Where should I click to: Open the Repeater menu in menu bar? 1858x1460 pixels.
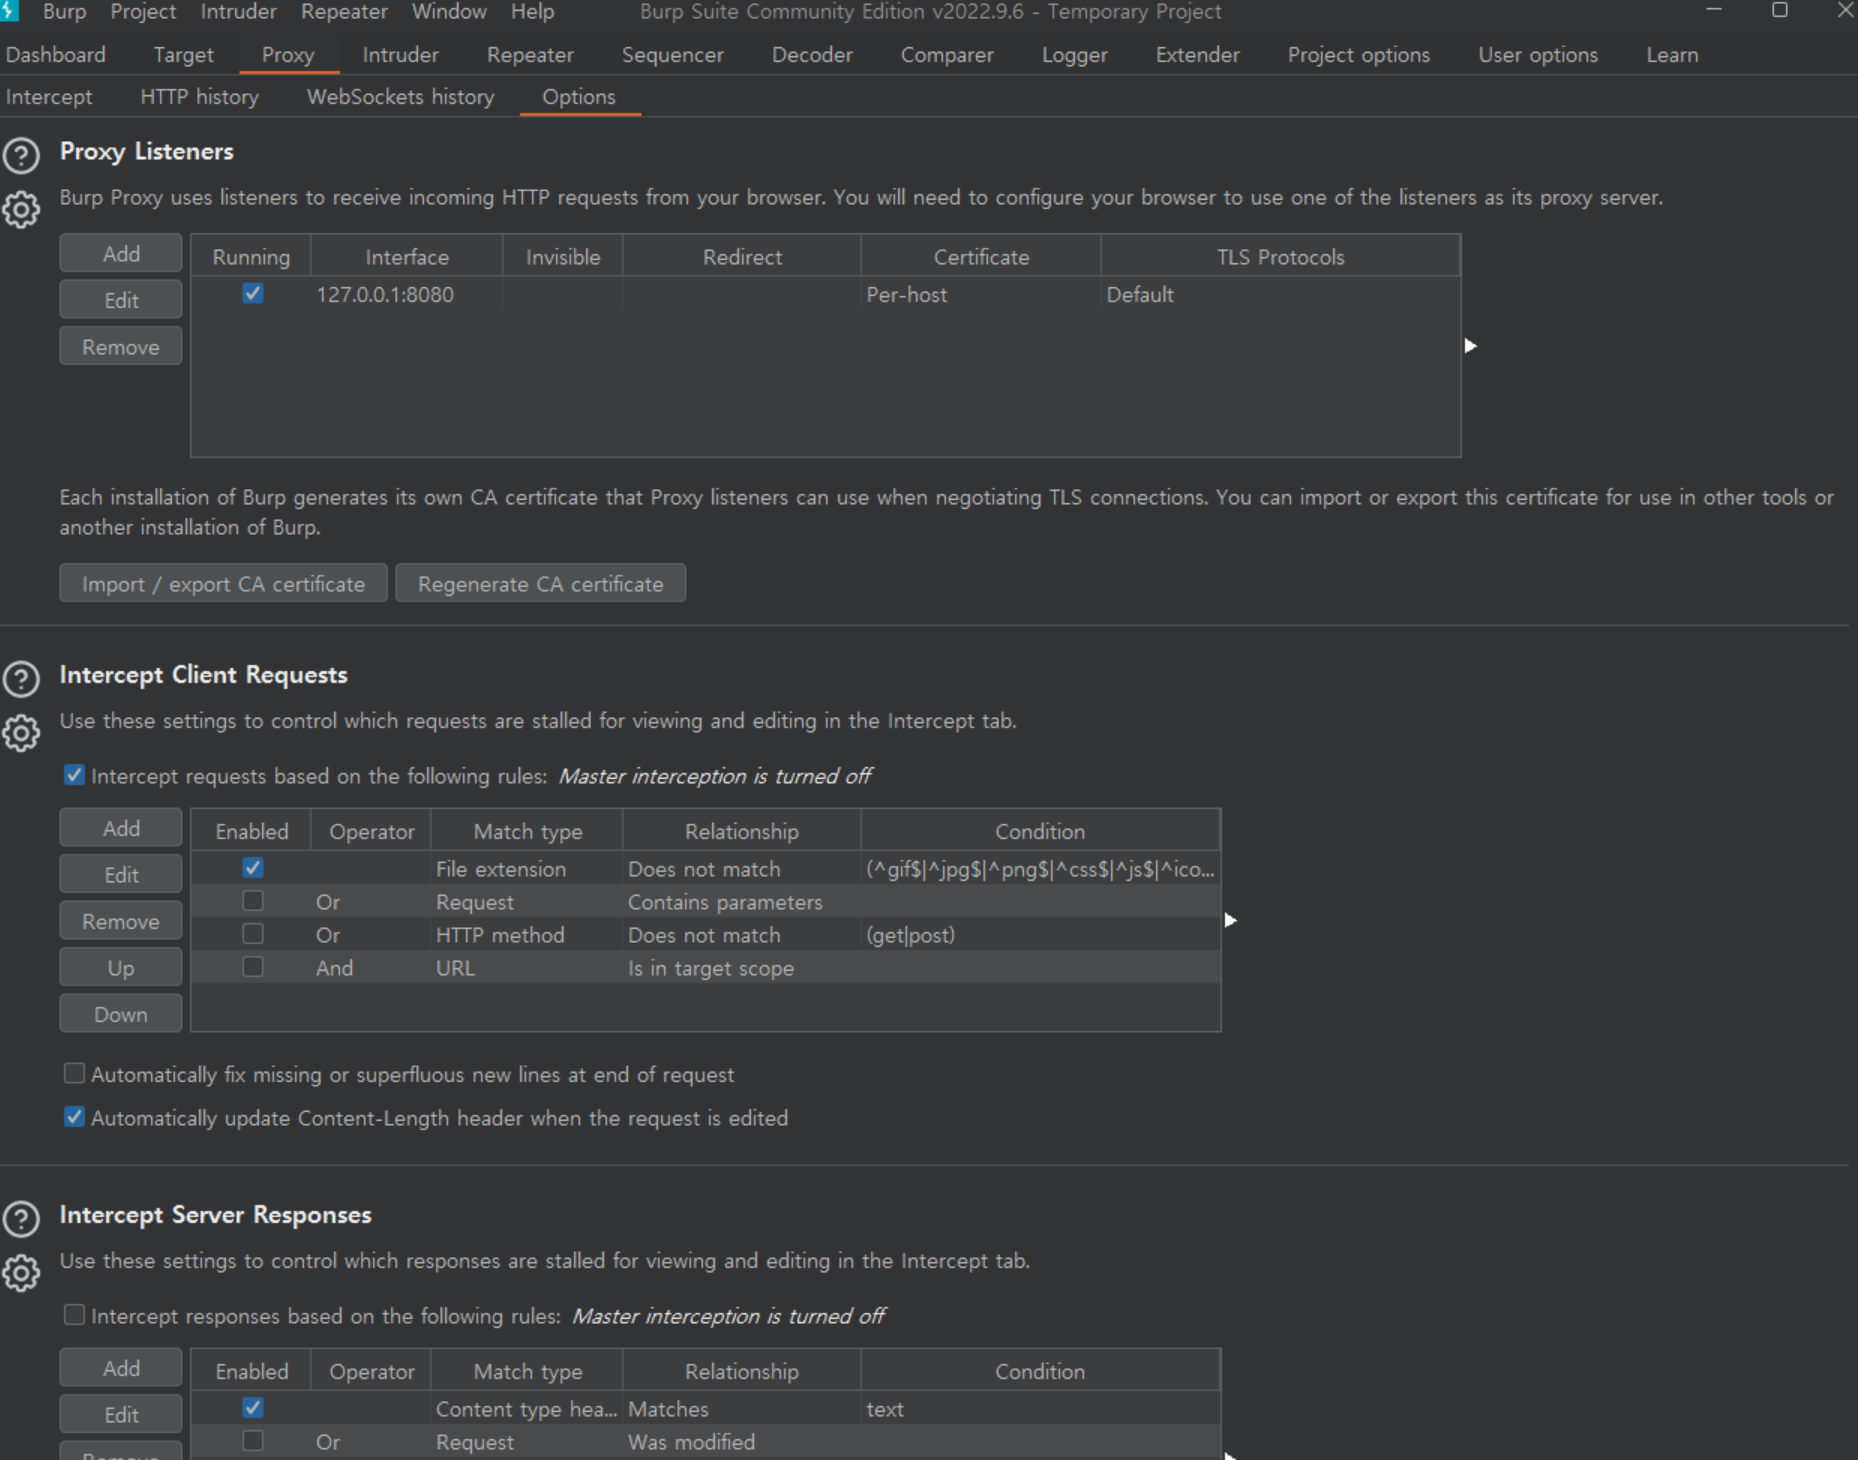click(344, 12)
